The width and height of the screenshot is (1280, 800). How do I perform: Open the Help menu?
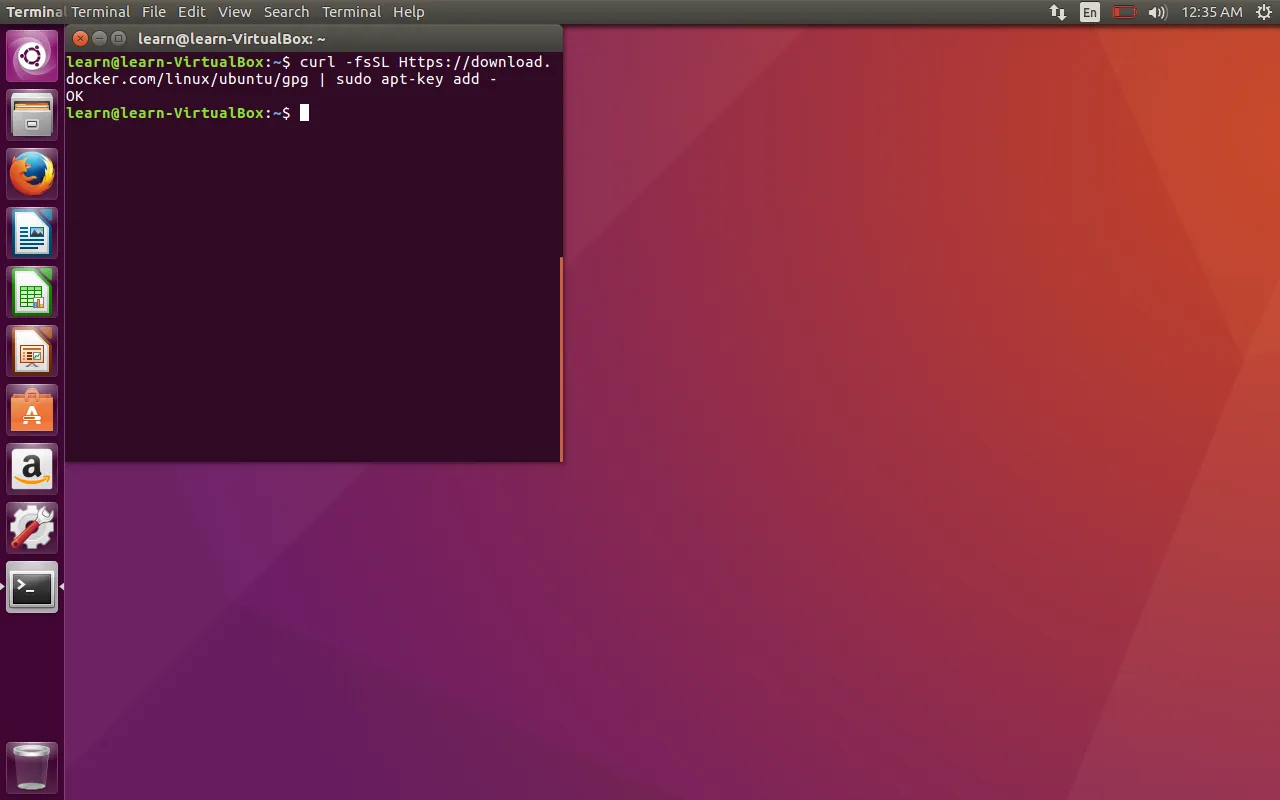point(408,12)
